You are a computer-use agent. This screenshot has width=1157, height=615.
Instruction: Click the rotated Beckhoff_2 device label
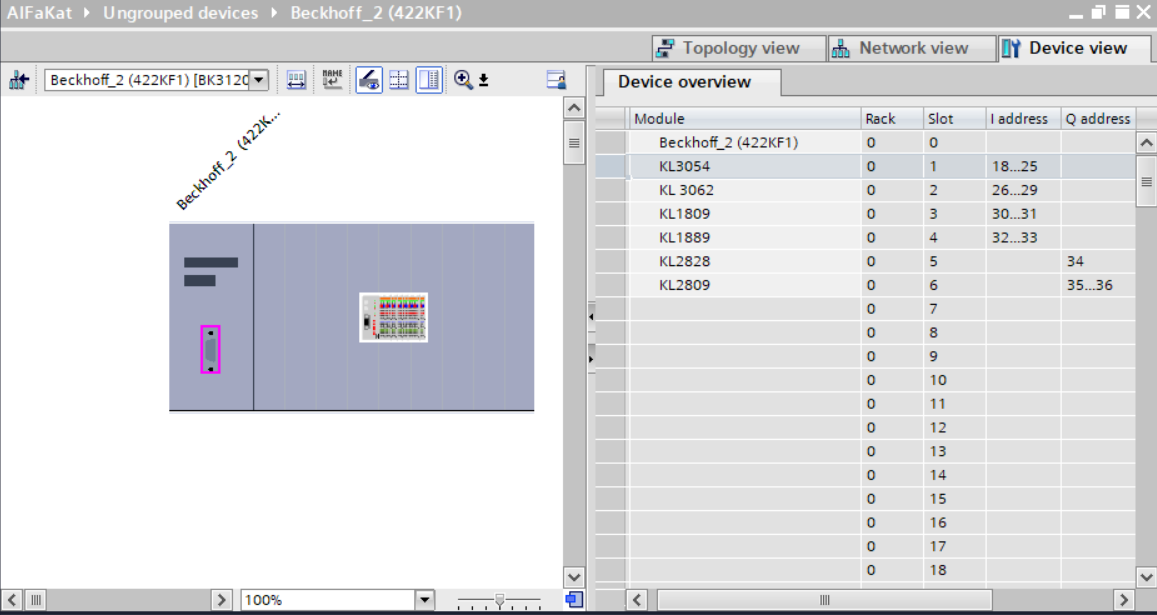(x=229, y=160)
